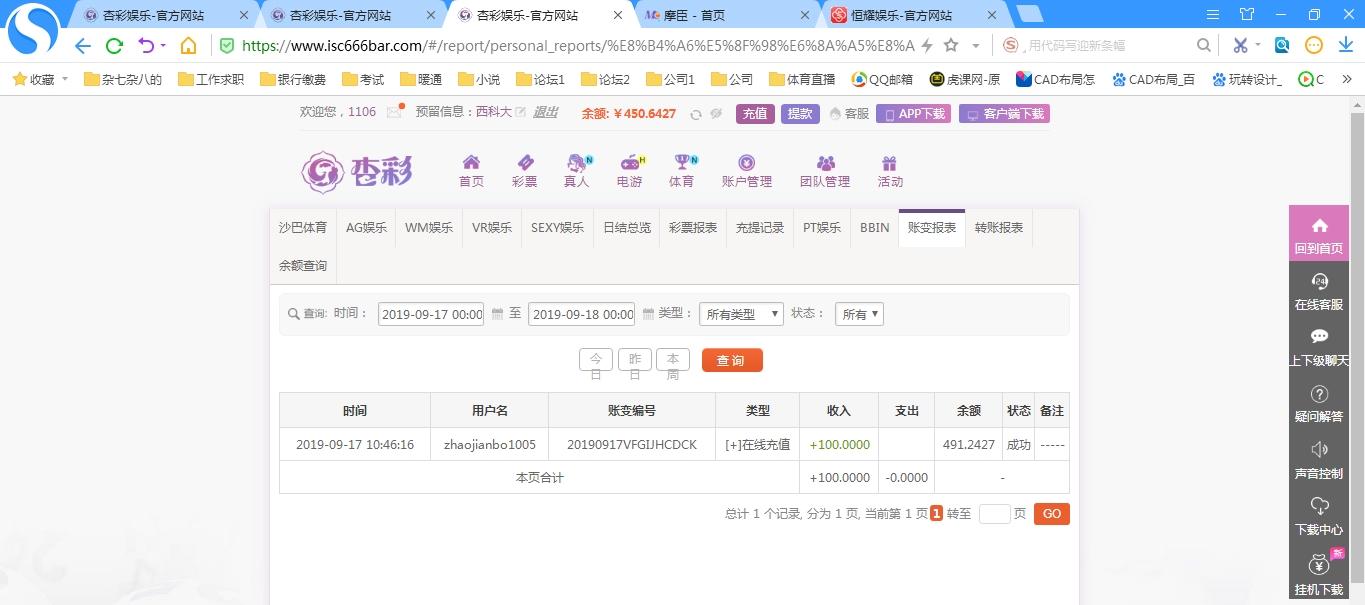
Task: Expand the 类型 所有类型 dropdown
Action: (741, 314)
